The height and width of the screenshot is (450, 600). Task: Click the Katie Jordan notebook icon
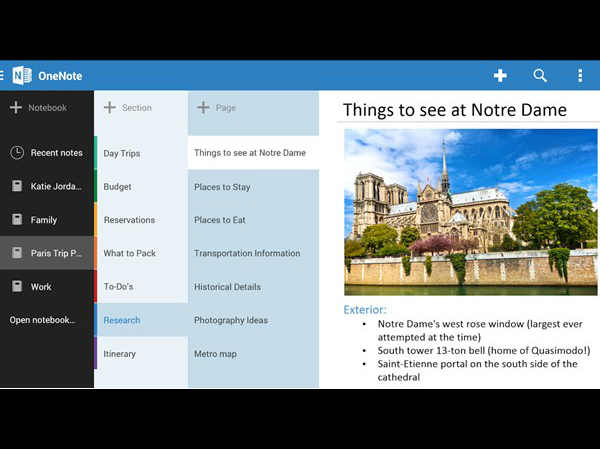coord(17,186)
